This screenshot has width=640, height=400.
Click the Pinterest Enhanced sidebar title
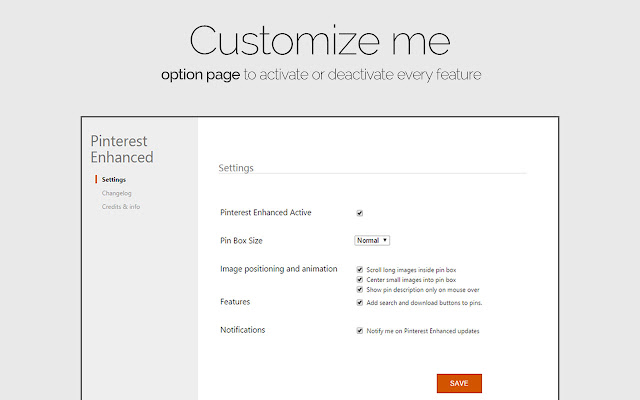tap(122, 149)
